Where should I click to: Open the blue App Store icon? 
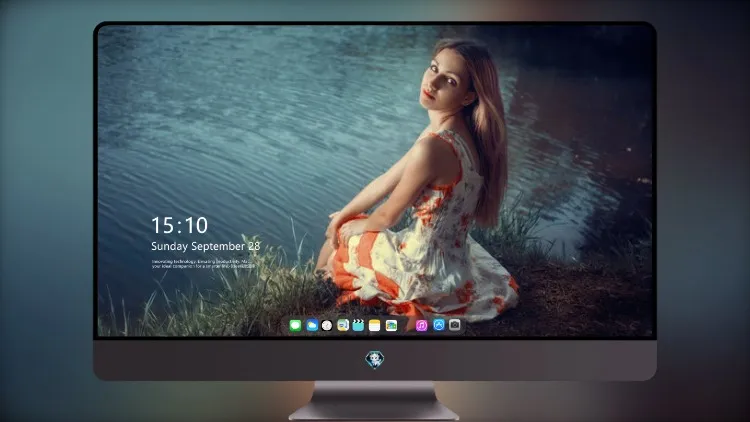439,325
